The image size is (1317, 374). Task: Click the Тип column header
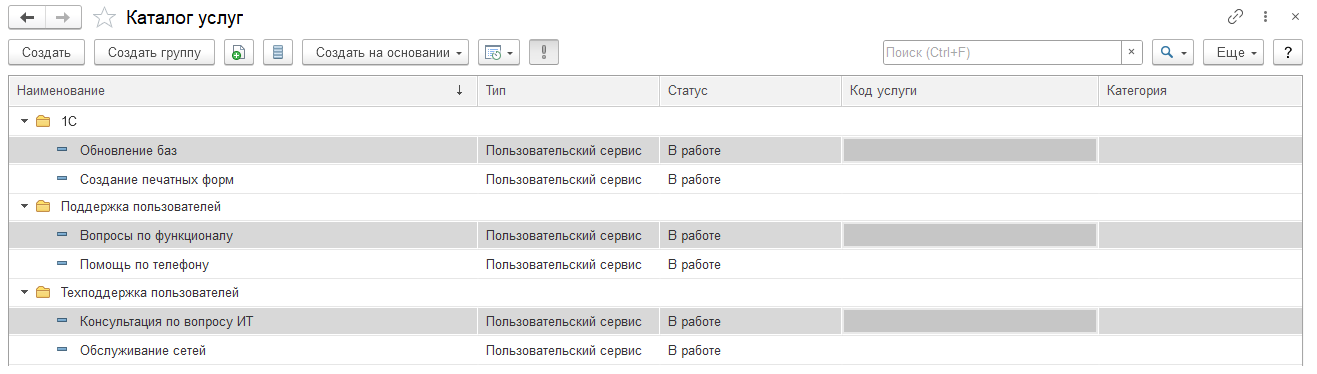[568, 90]
